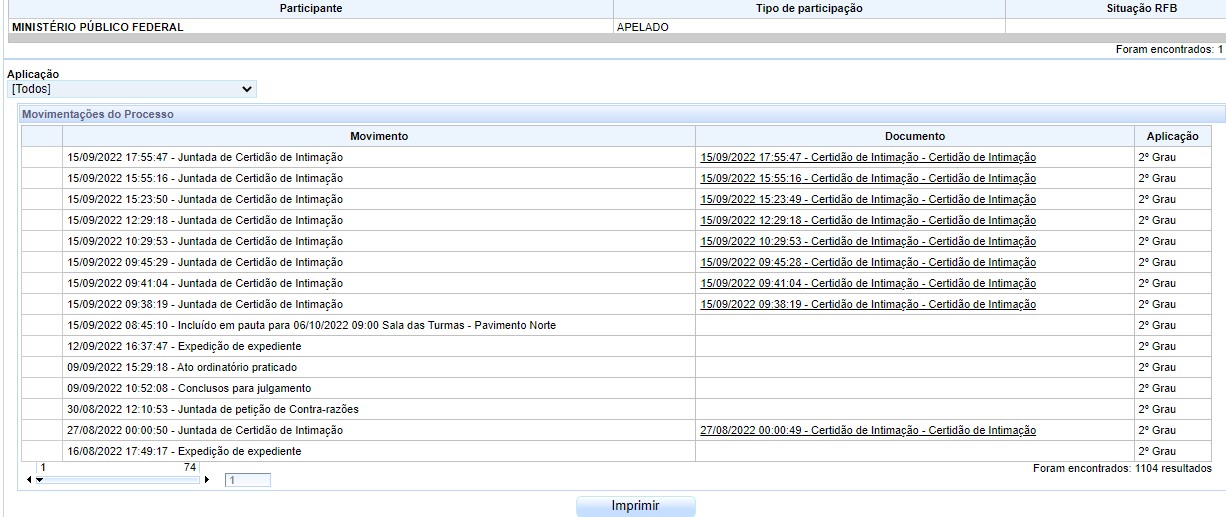This screenshot has height=517, width=1226.
Task: Select the movement 27/08/2022 00:00:50 Juntada de Certidão
Action: pos(379,431)
